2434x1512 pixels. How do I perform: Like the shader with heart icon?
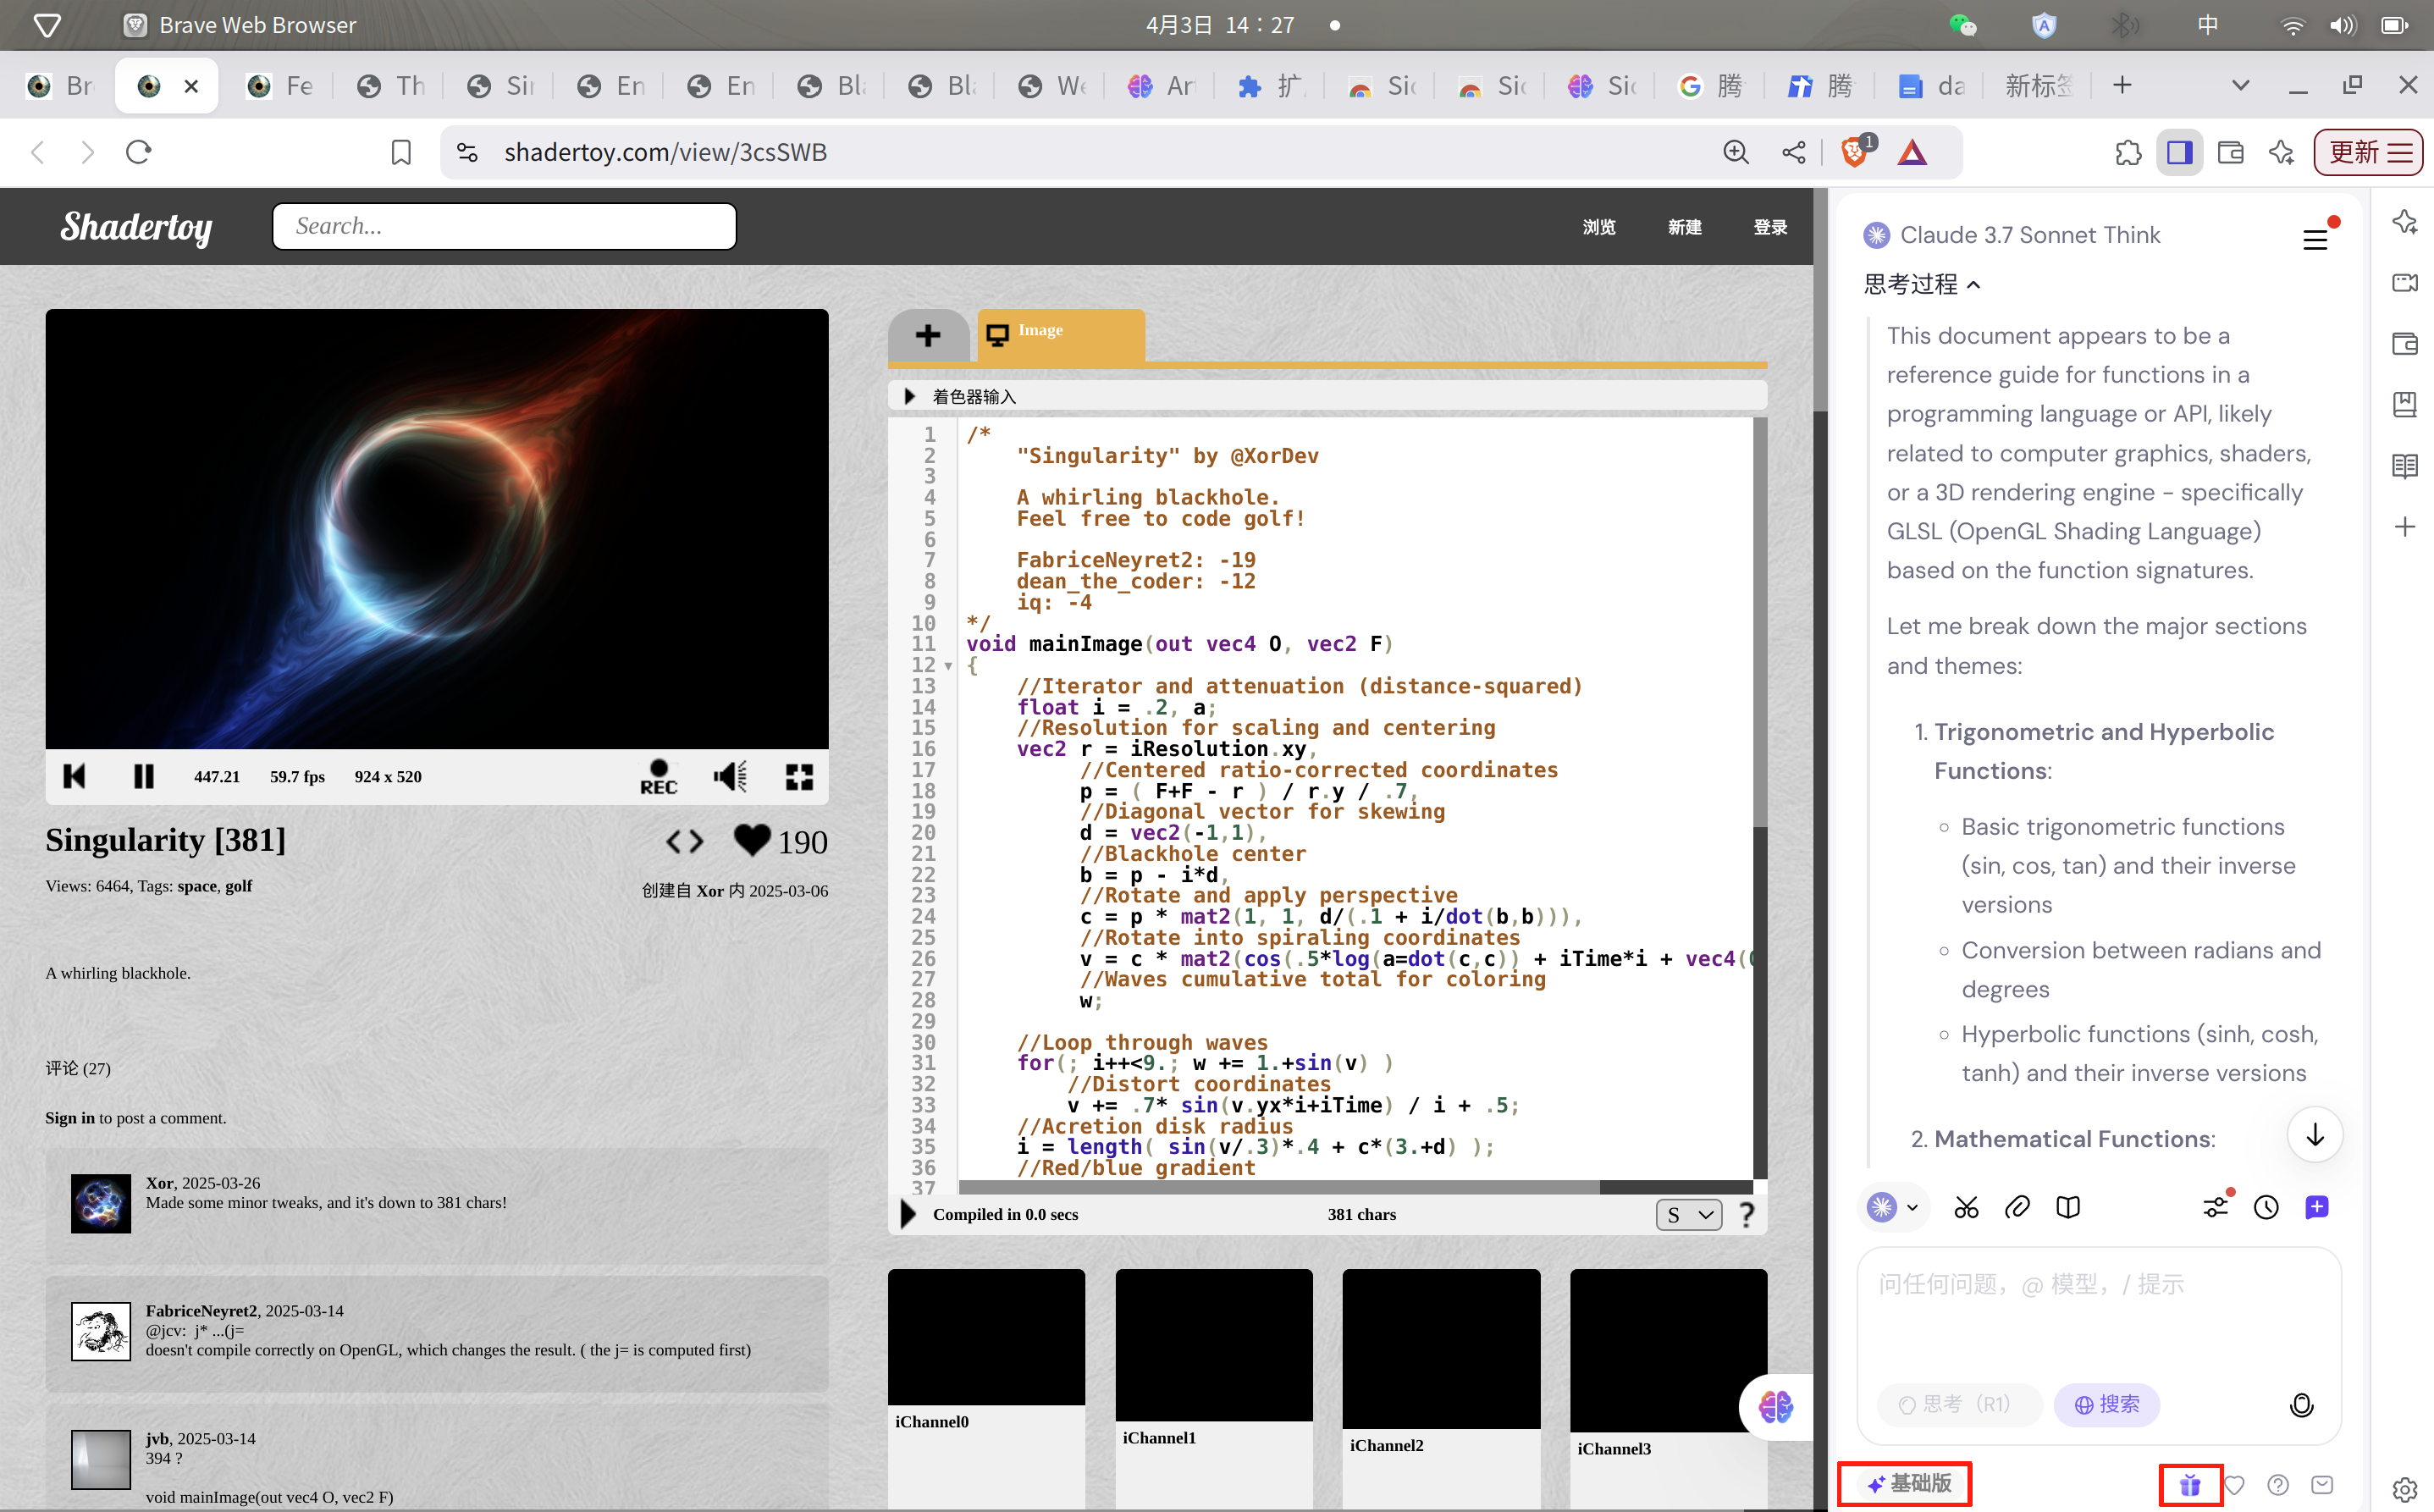pos(752,840)
